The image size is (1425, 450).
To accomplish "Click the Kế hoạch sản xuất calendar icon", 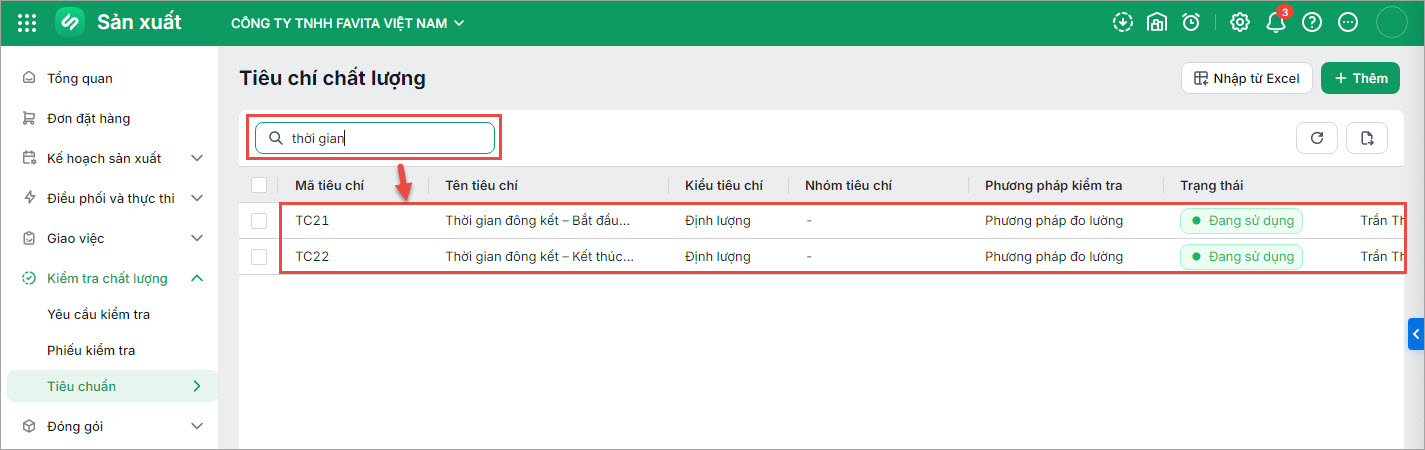I will coord(29,158).
